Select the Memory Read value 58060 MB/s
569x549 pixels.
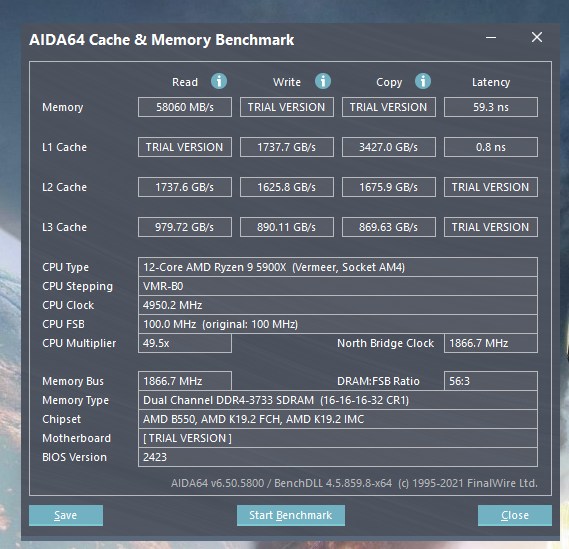[185, 107]
